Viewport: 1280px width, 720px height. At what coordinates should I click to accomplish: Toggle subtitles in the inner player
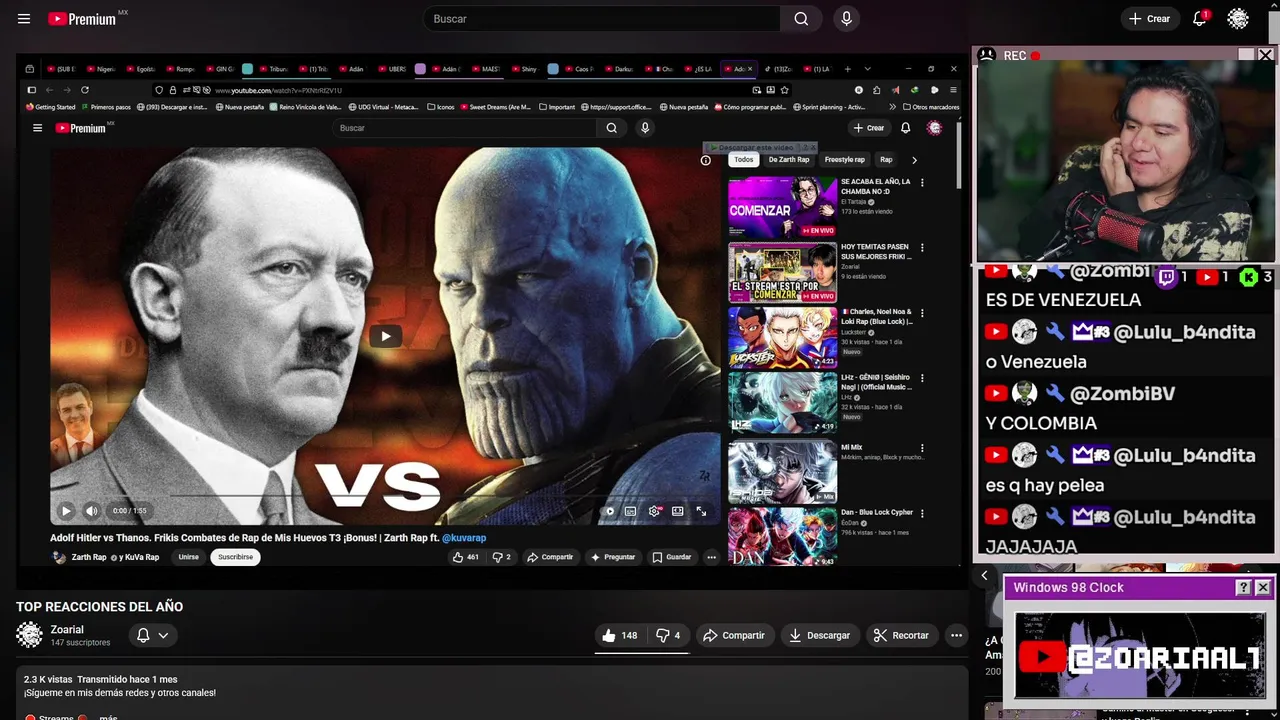[x=630, y=511]
